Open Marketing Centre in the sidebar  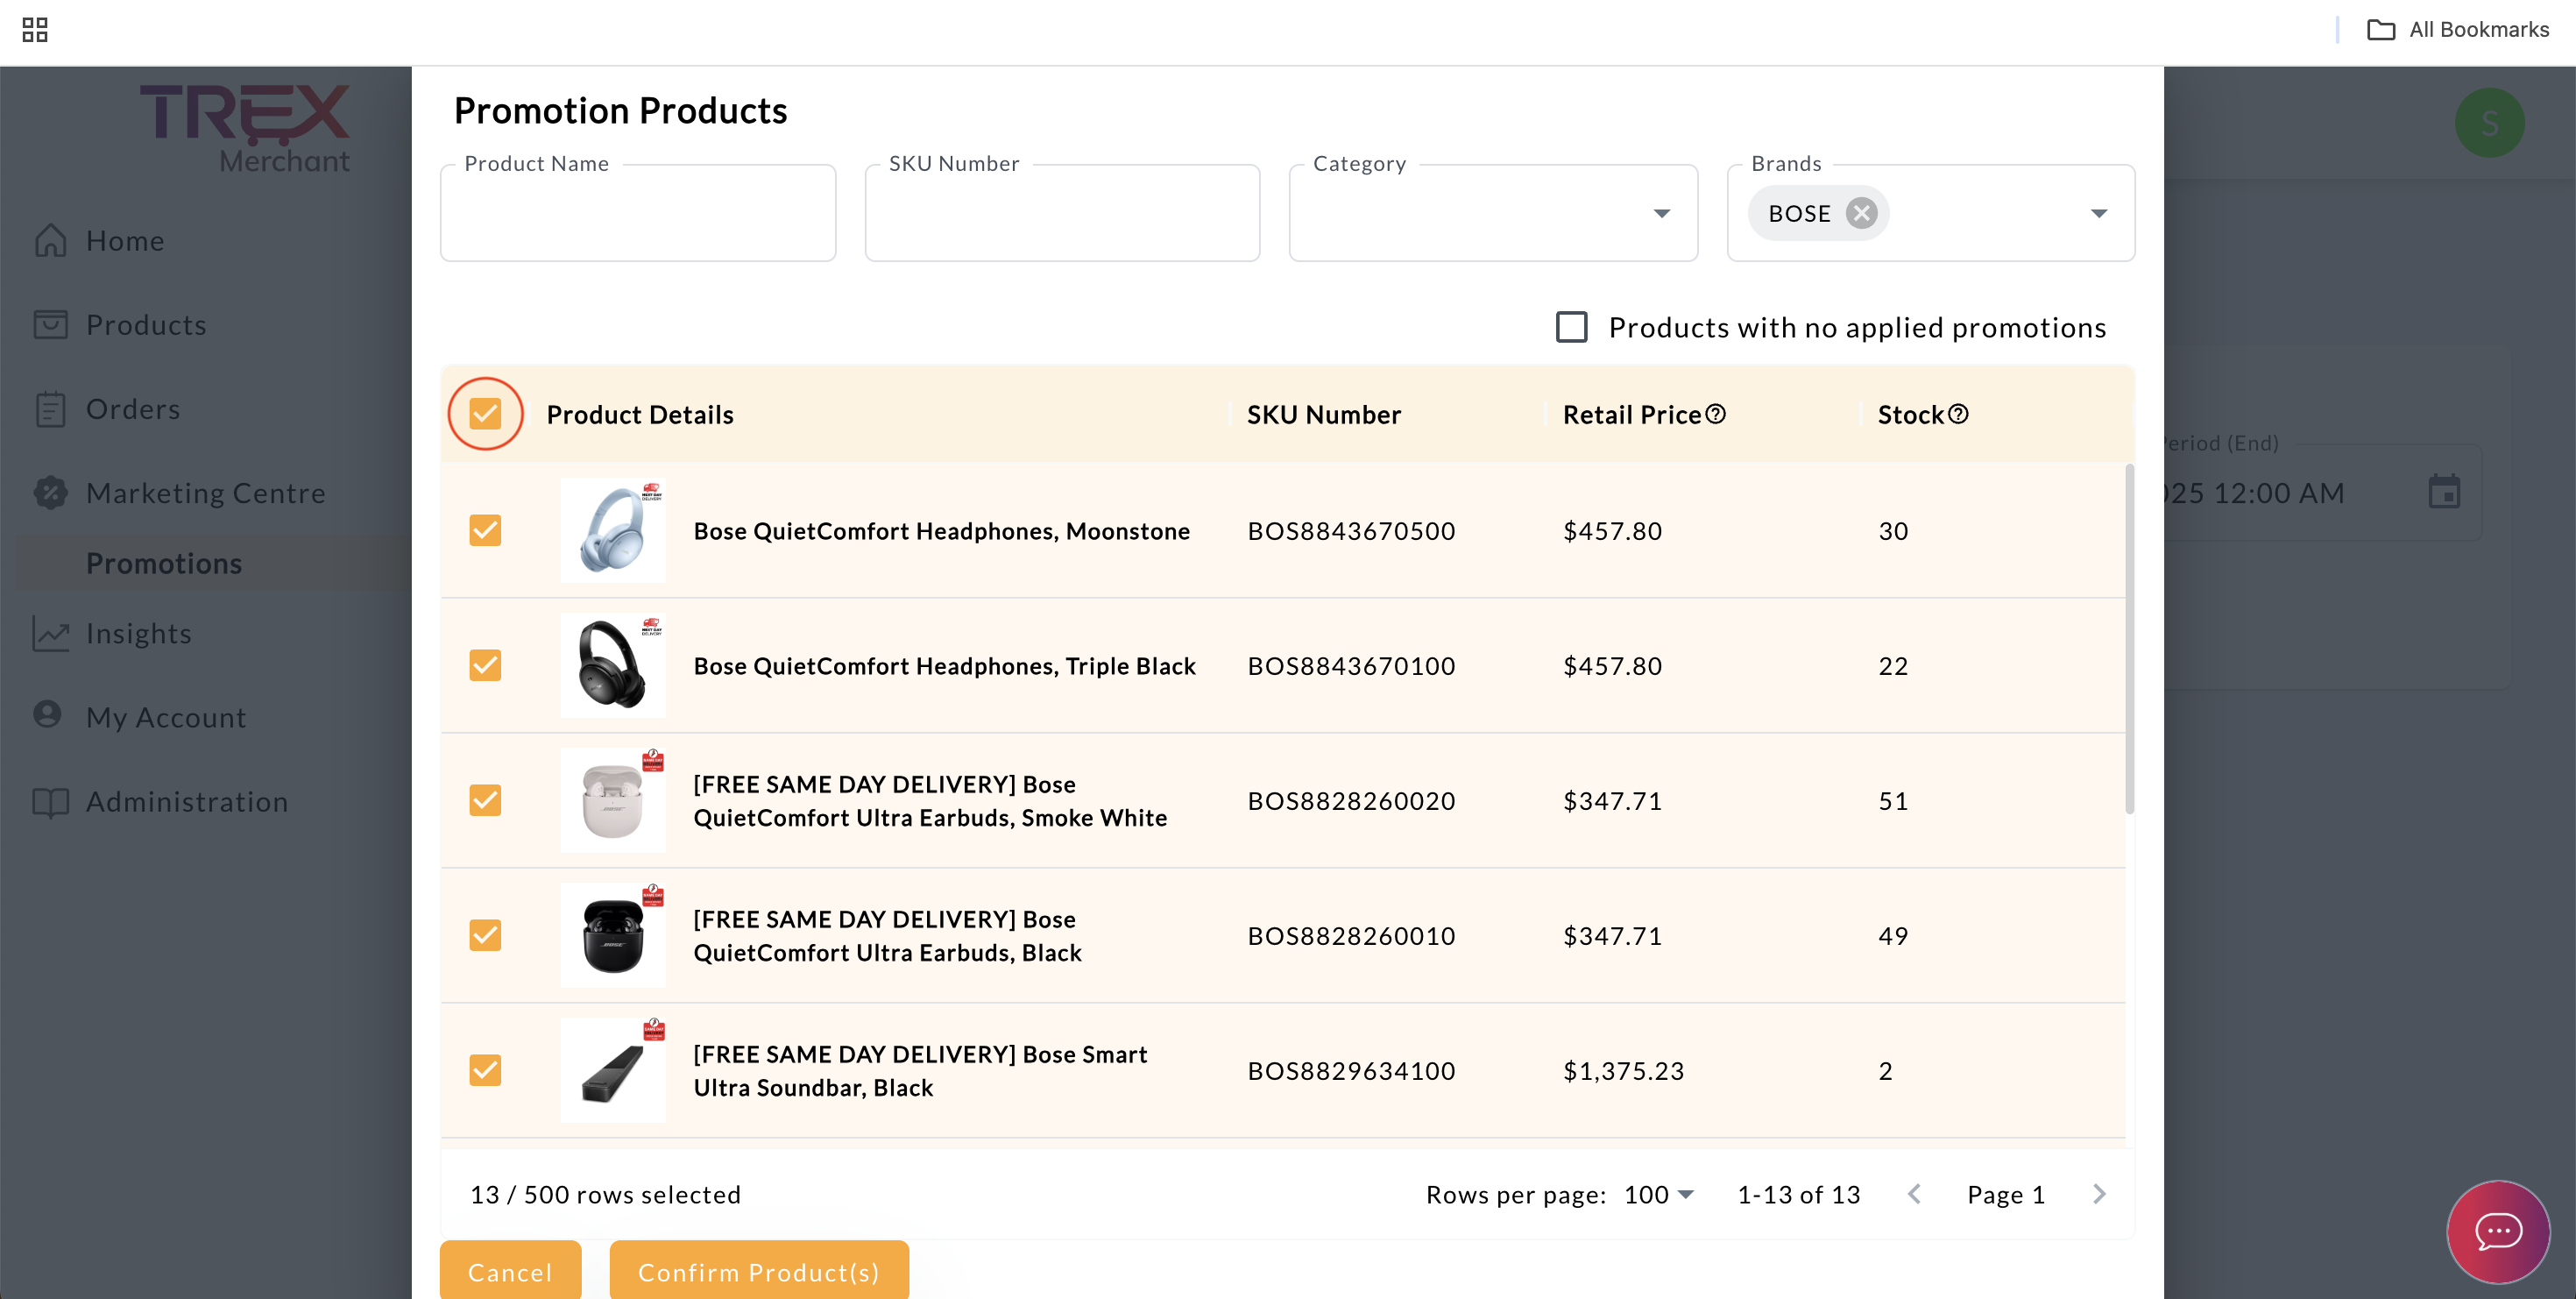pyautogui.click(x=206, y=493)
